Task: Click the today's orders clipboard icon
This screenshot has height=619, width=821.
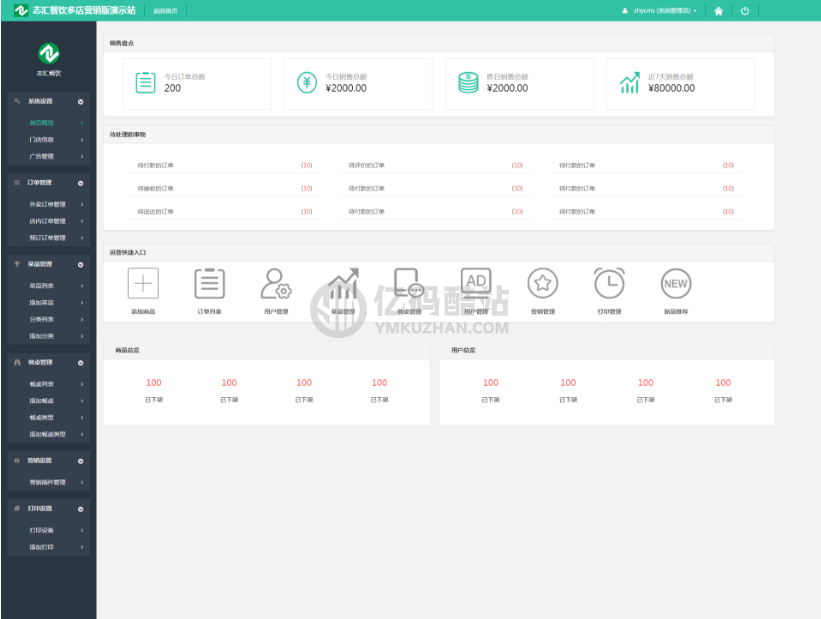Action: pyautogui.click(x=146, y=83)
